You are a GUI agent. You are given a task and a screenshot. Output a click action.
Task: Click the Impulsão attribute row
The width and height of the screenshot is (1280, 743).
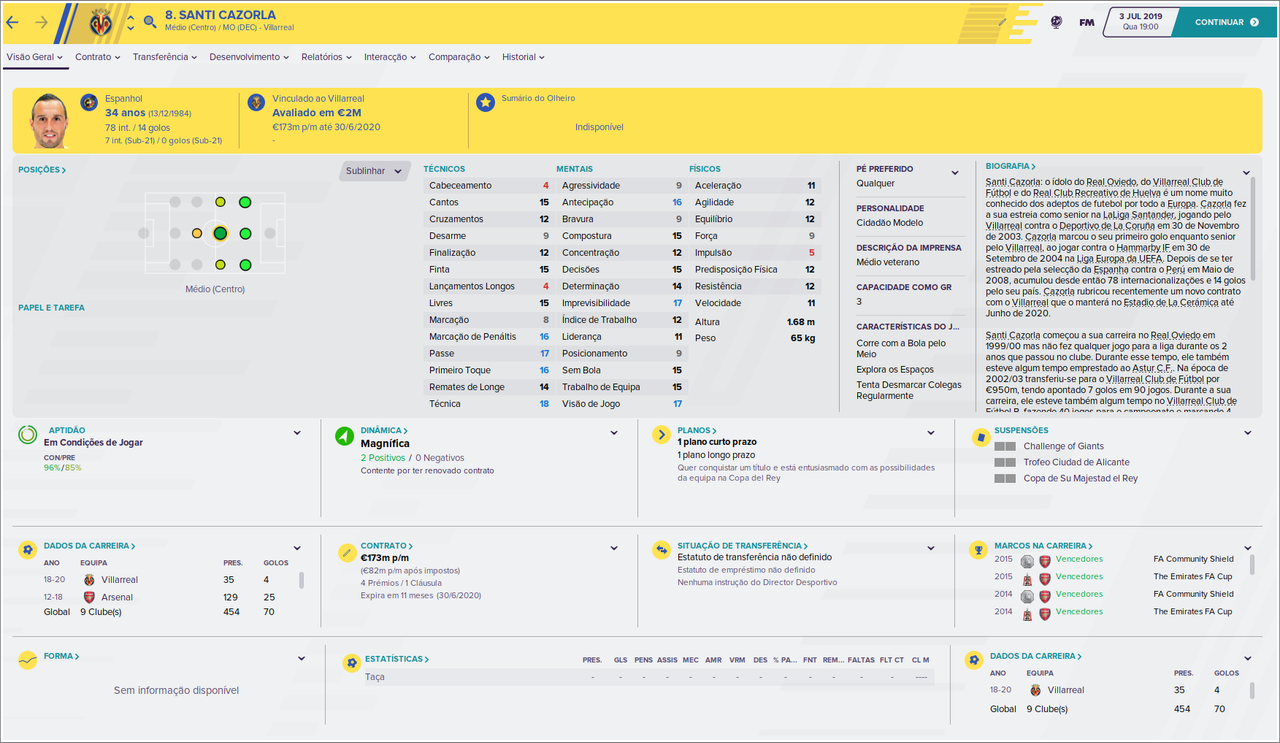pos(754,253)
